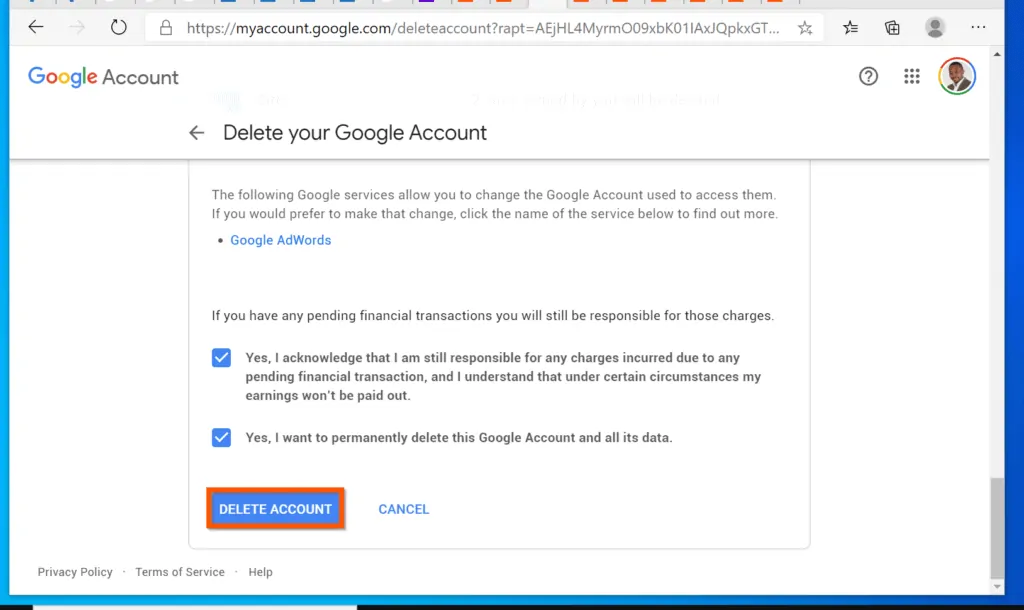Go back using the arrow beside Delete your Google Account
The width and height of the screenshot is (1024, 610).
197,133
